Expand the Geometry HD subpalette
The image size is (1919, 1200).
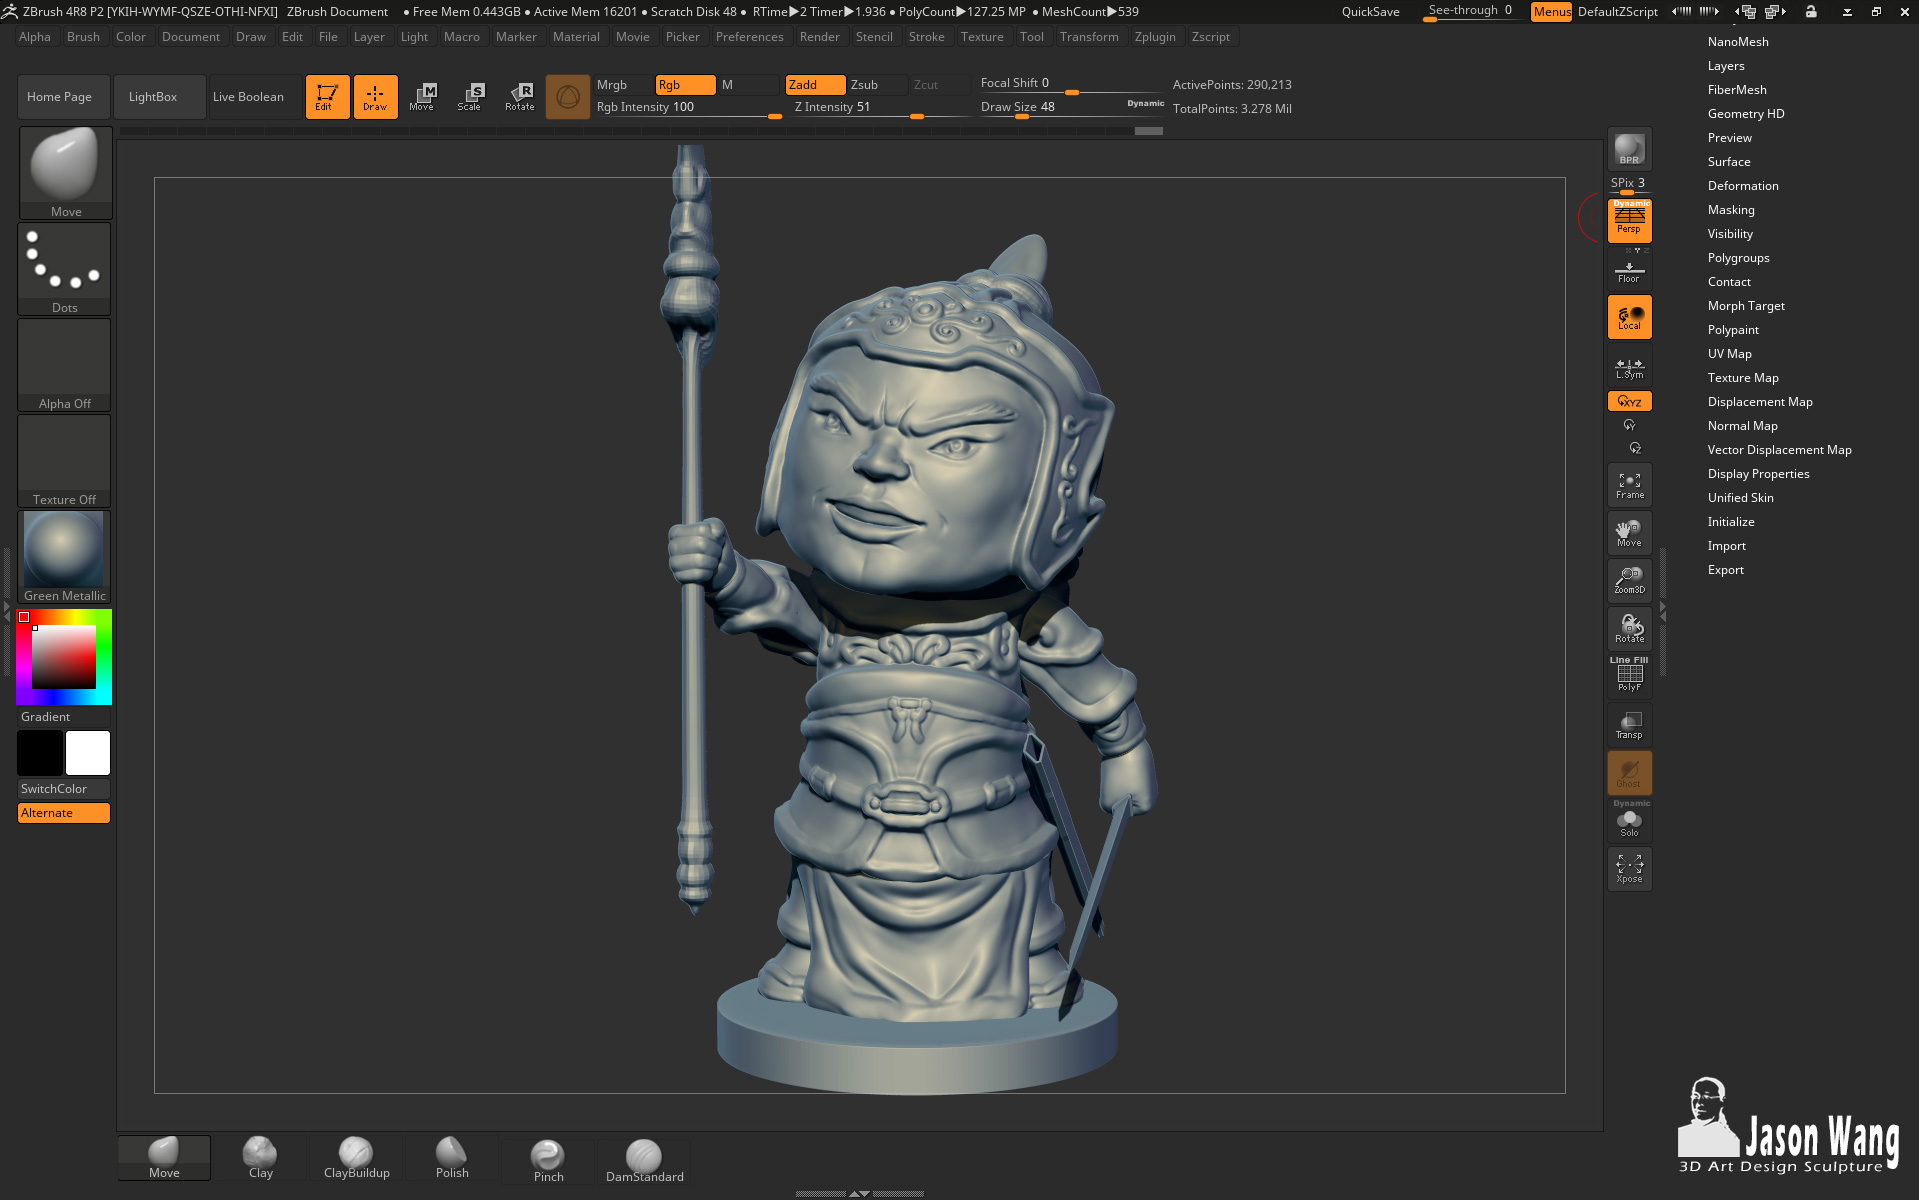click(1745, 114)
